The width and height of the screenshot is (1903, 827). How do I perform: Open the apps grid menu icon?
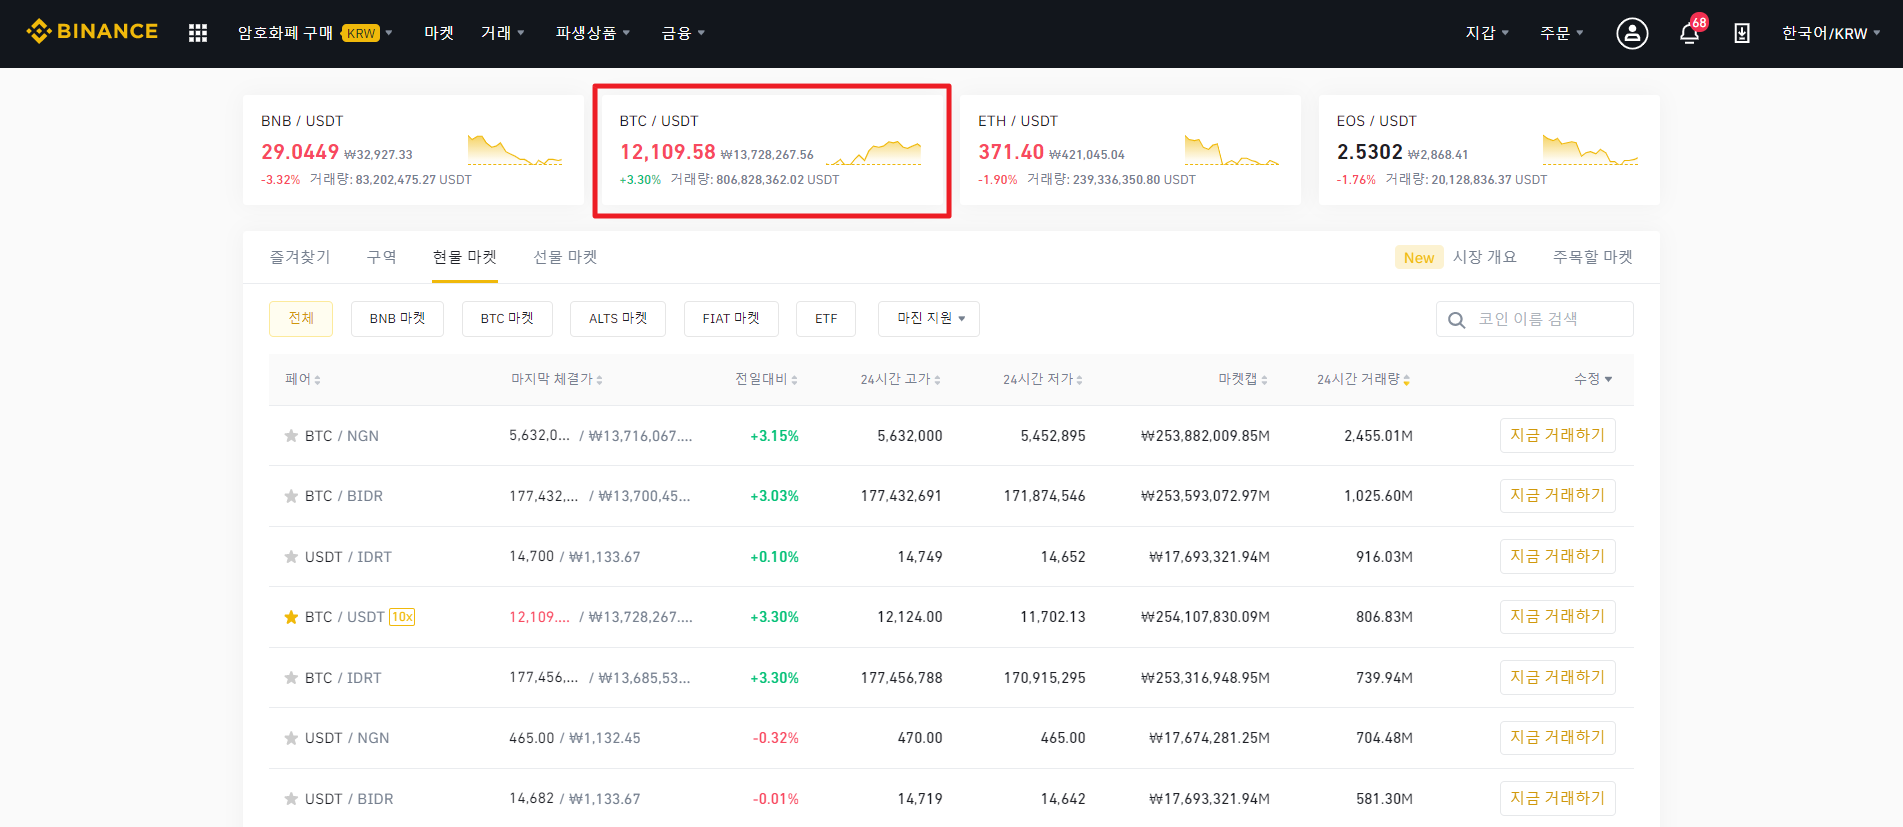198,33
